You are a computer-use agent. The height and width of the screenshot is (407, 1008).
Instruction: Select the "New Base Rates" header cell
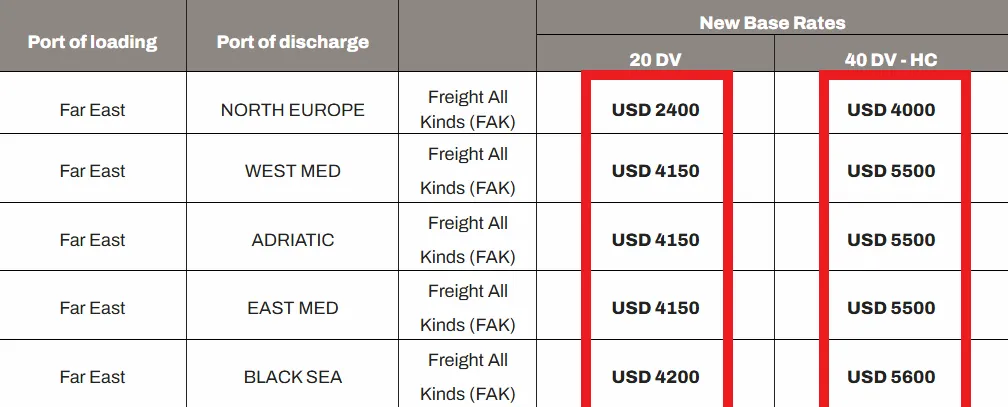[771, 22]
